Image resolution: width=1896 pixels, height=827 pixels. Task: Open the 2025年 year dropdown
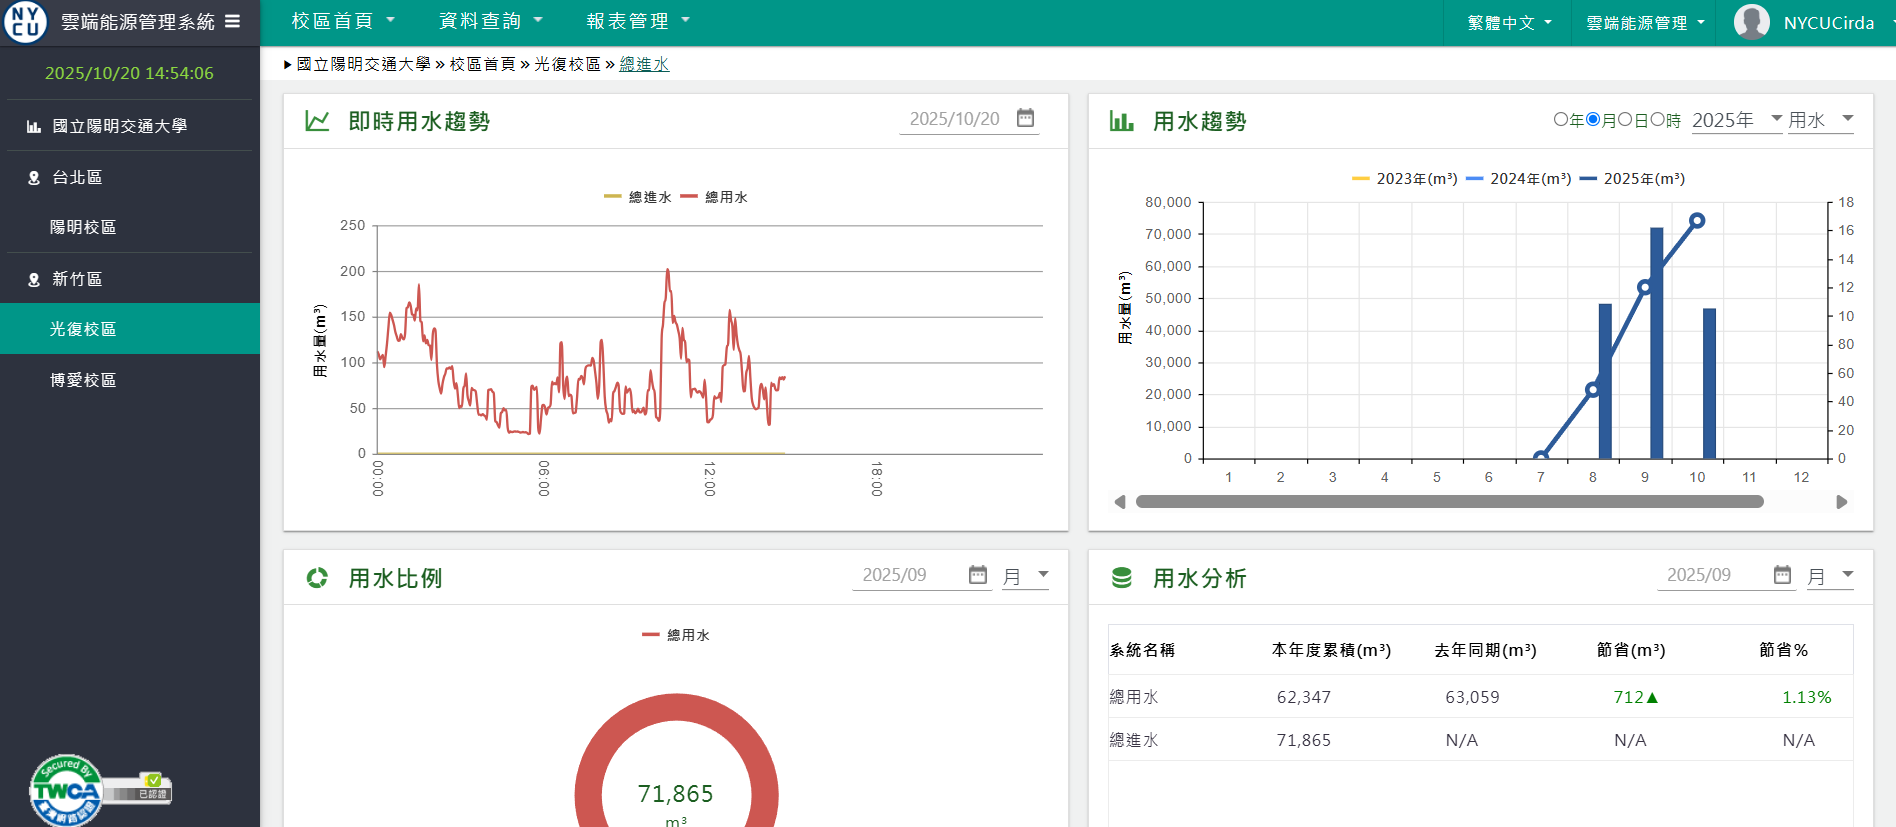(x=1736, y=120)
